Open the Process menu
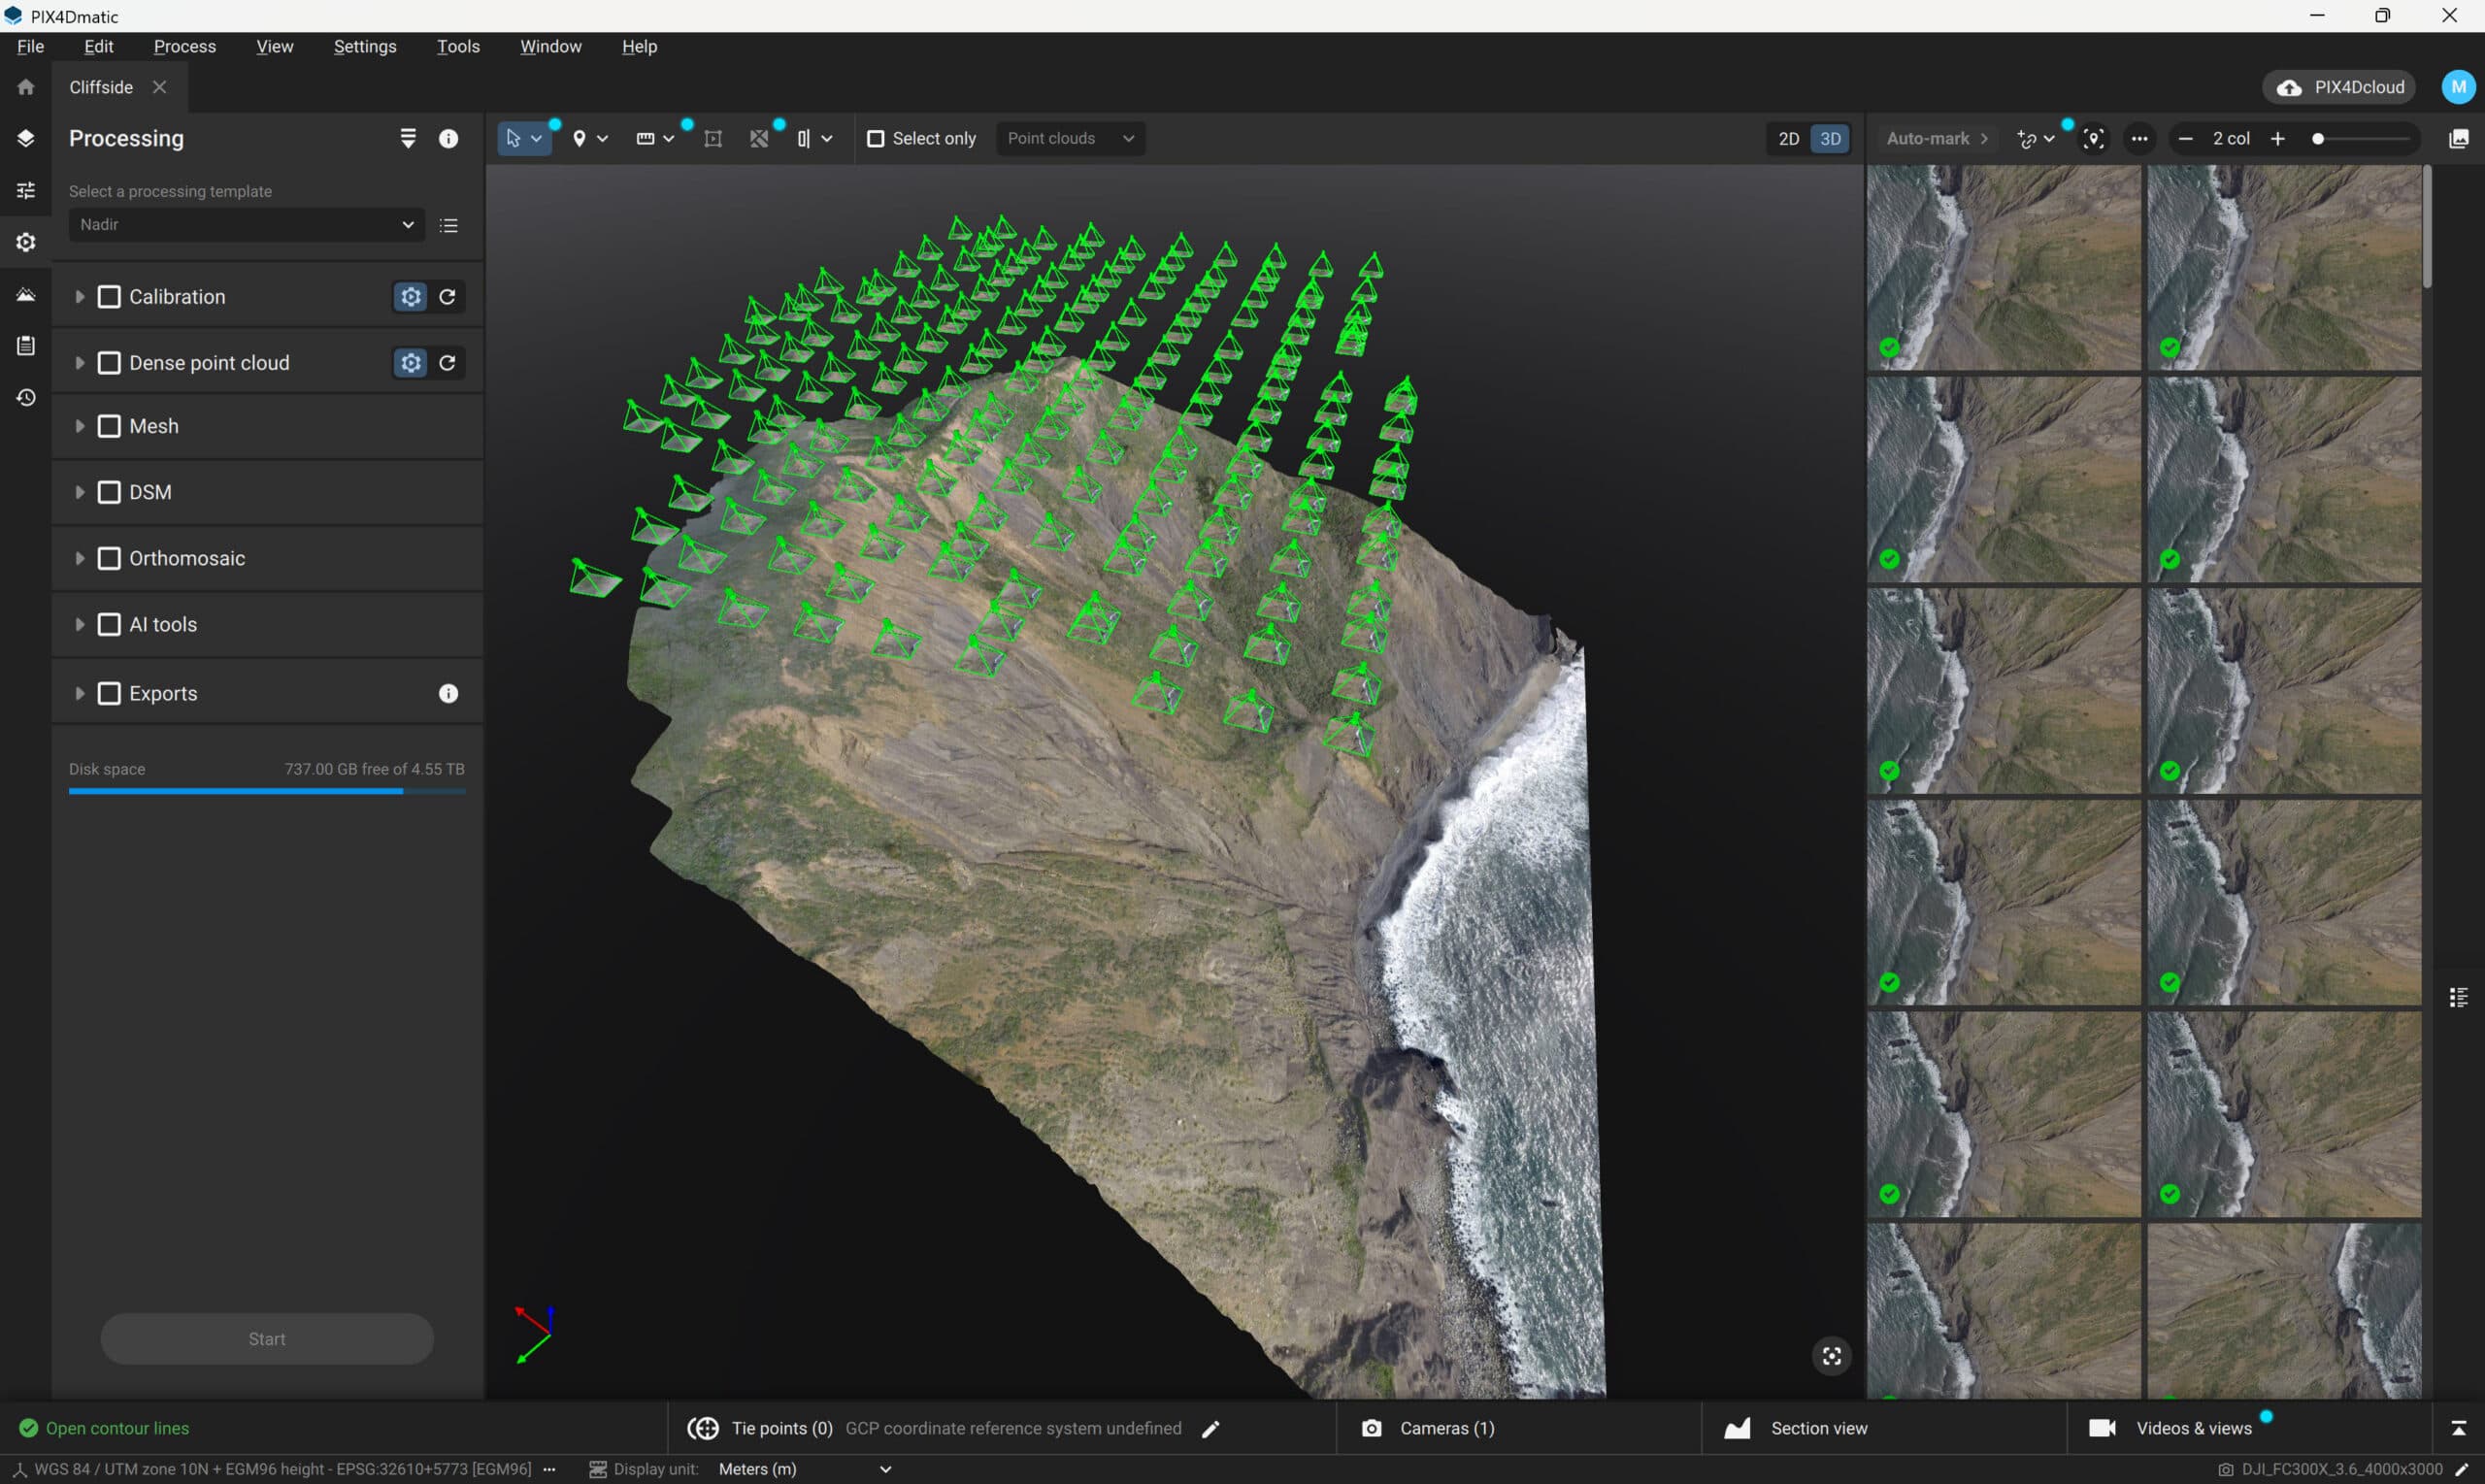The image size is (2485, 1484). 184,46
